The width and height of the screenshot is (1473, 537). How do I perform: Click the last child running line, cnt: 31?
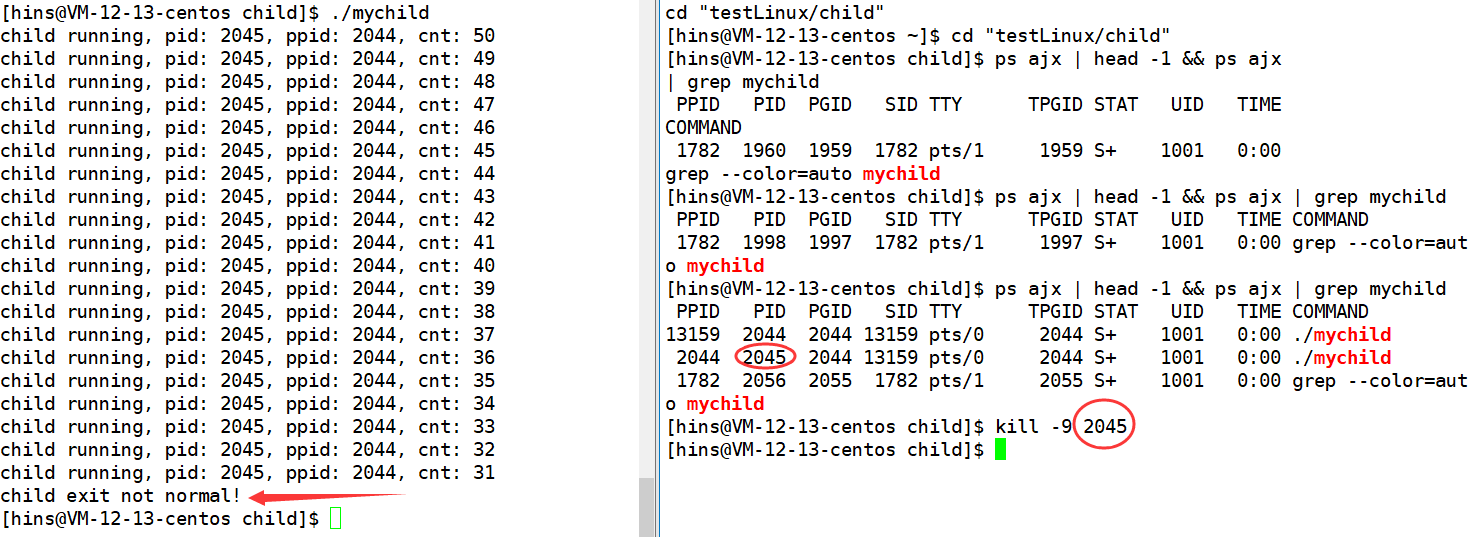tap(248, 473)
